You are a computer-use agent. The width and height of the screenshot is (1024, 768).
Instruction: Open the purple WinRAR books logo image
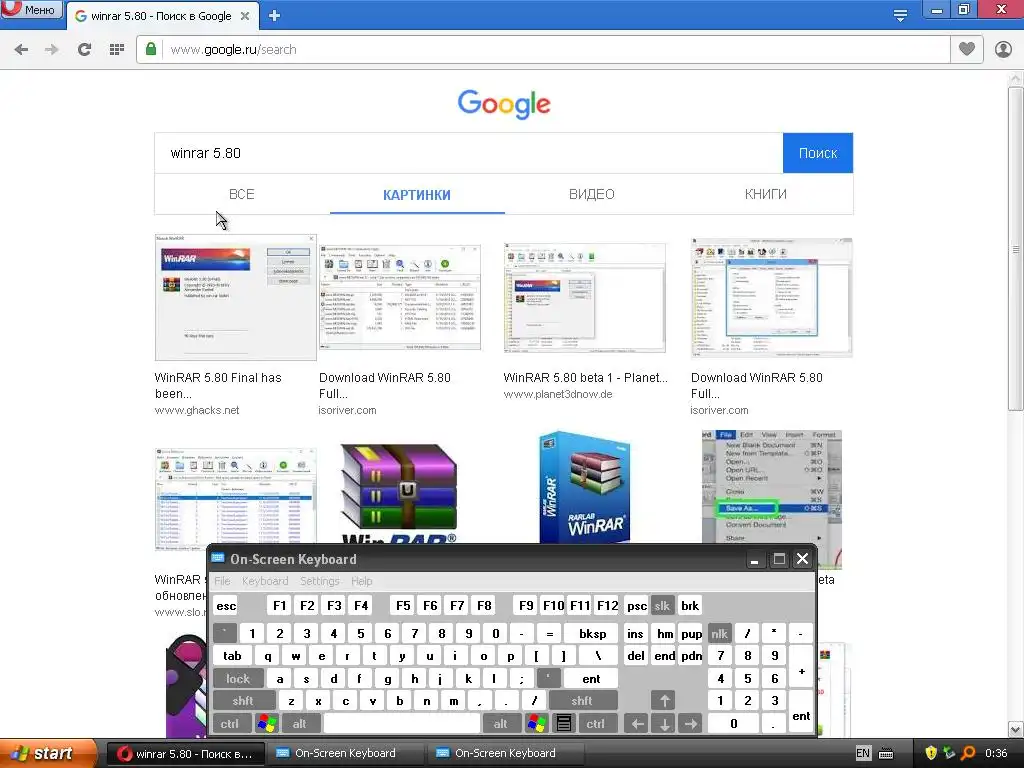pyautogui.click(x=399, y=493)
